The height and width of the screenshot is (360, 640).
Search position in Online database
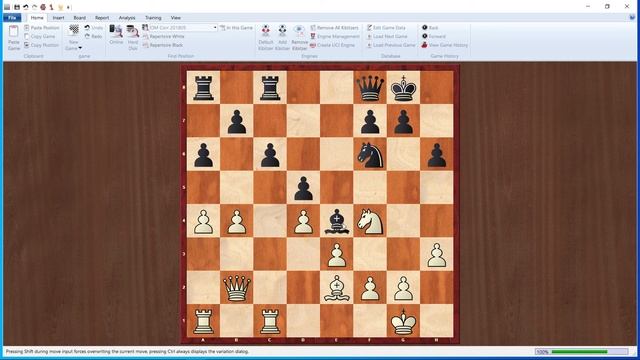[116, 34]
